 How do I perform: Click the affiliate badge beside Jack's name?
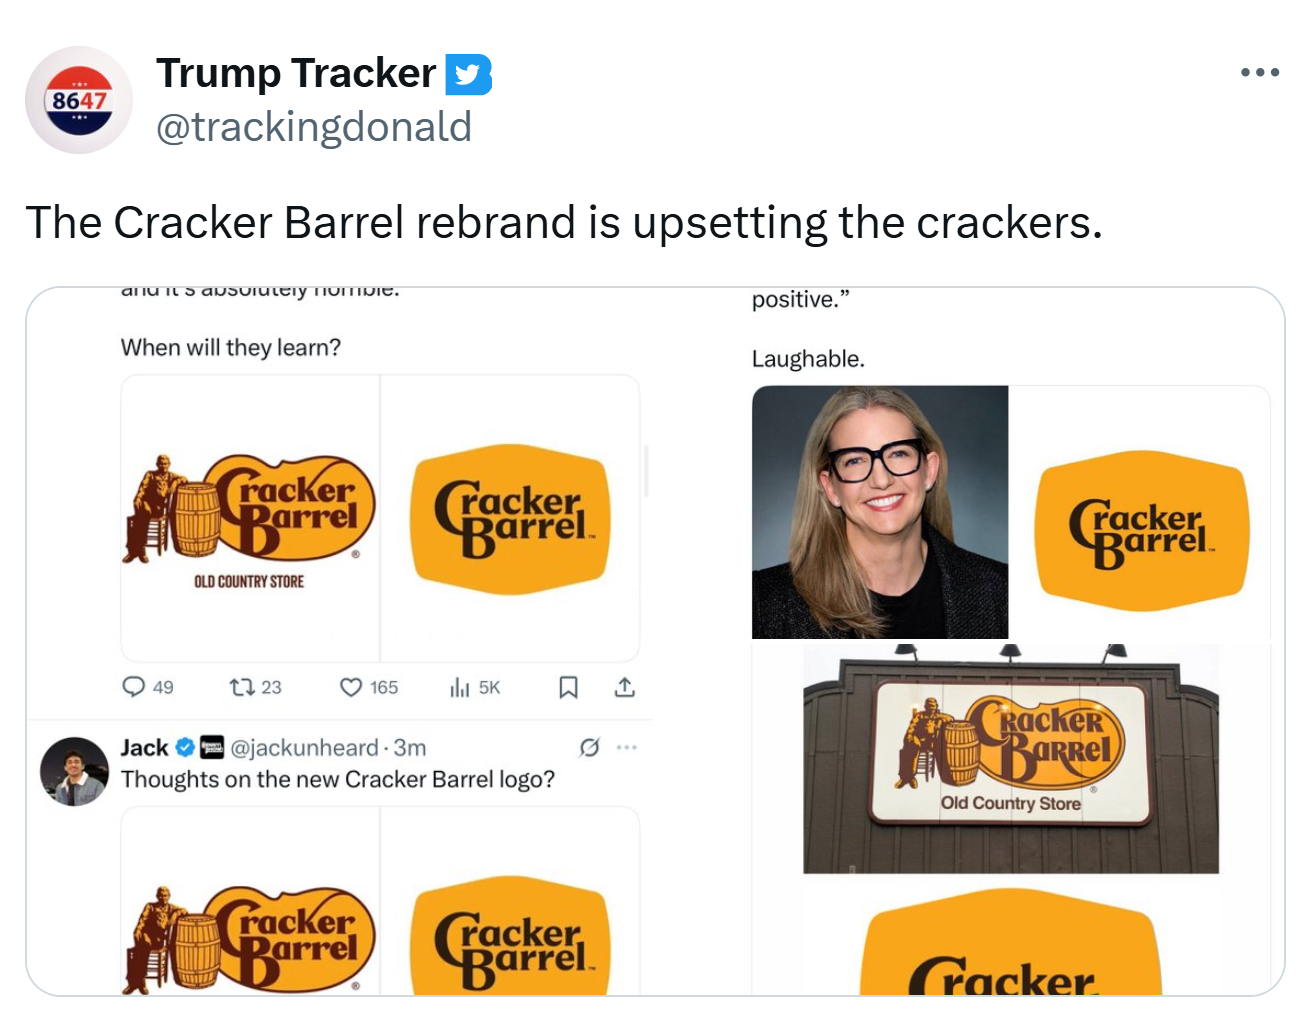(212, 747)
